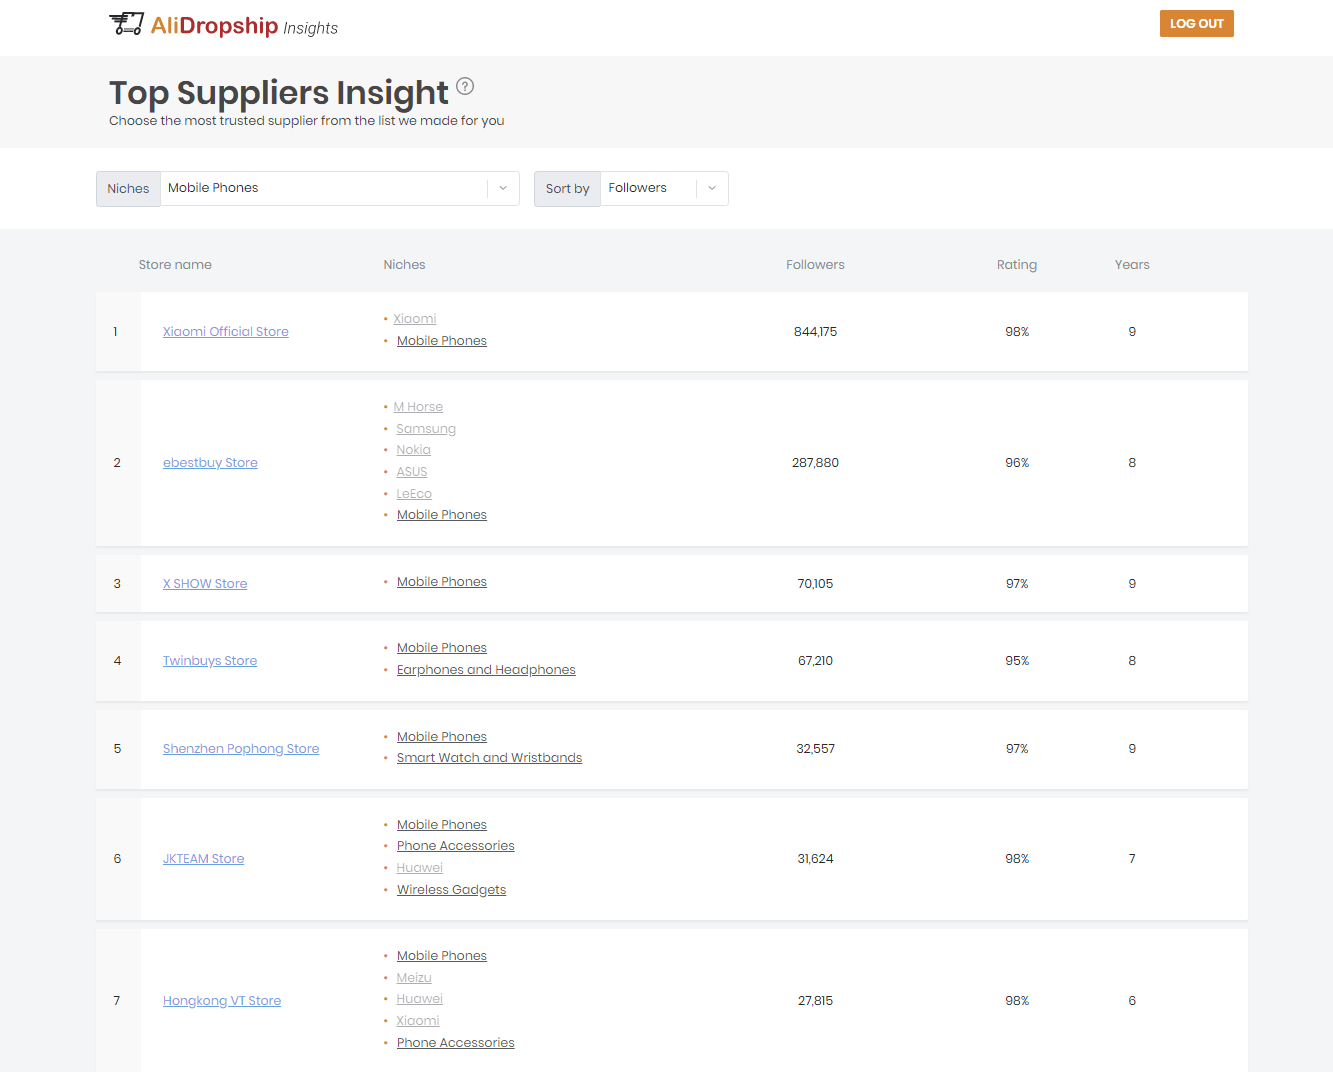1333x1072 pixels.
Task: Open the Xiaomi Official Store page
Action: tap(225, 331)
